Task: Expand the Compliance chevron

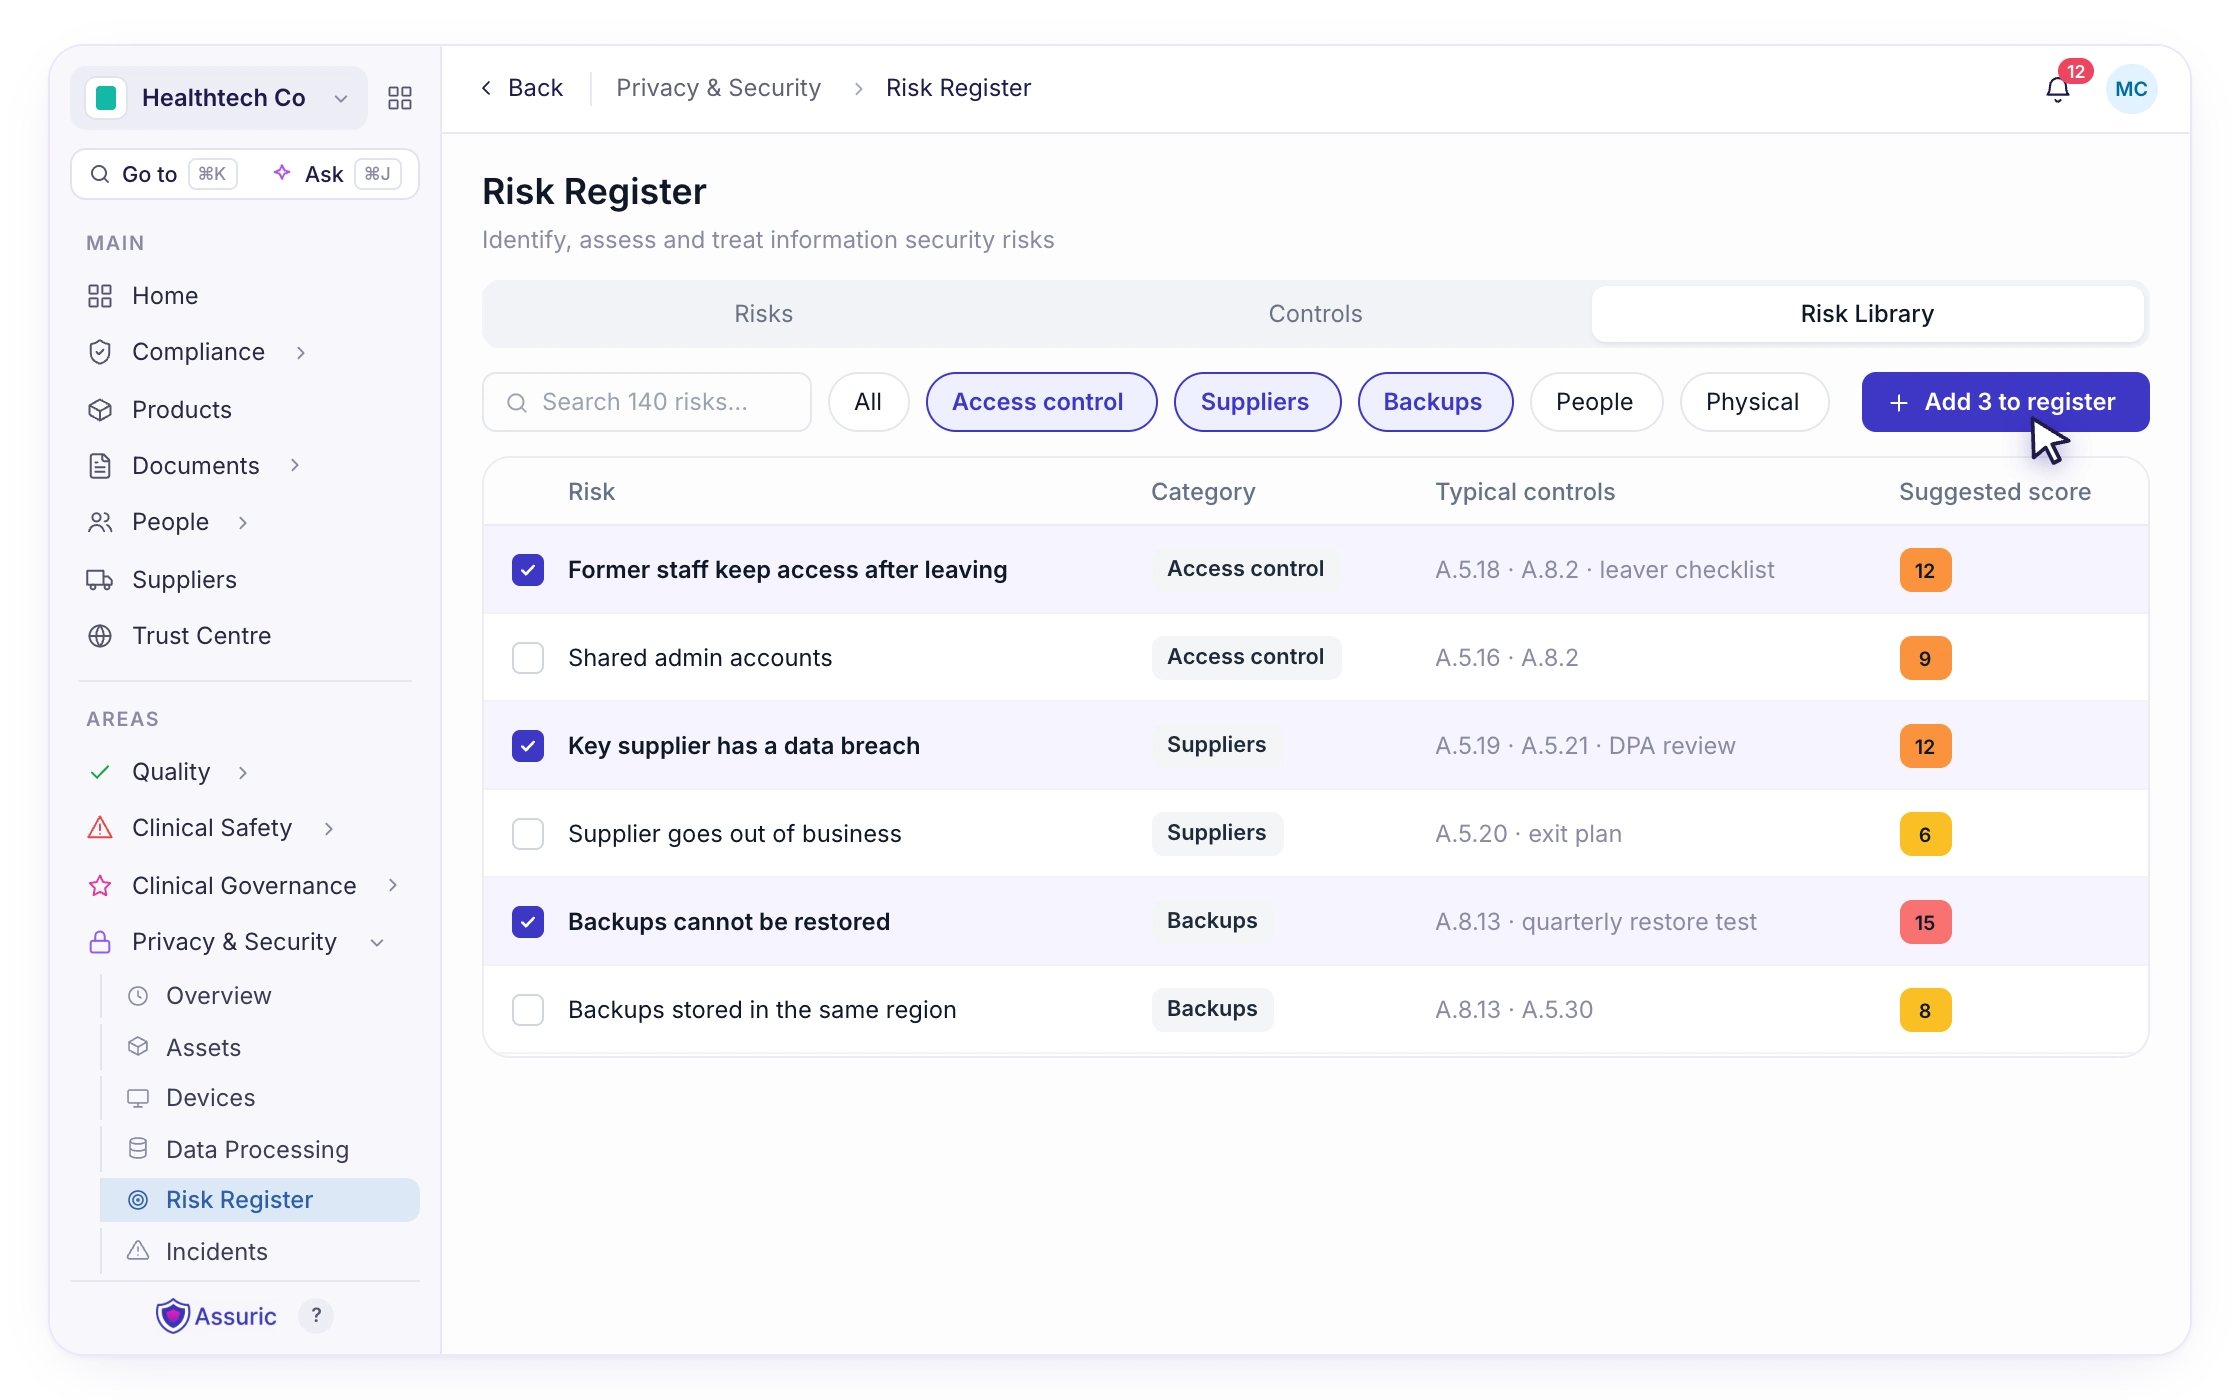Action: [301, 353]
